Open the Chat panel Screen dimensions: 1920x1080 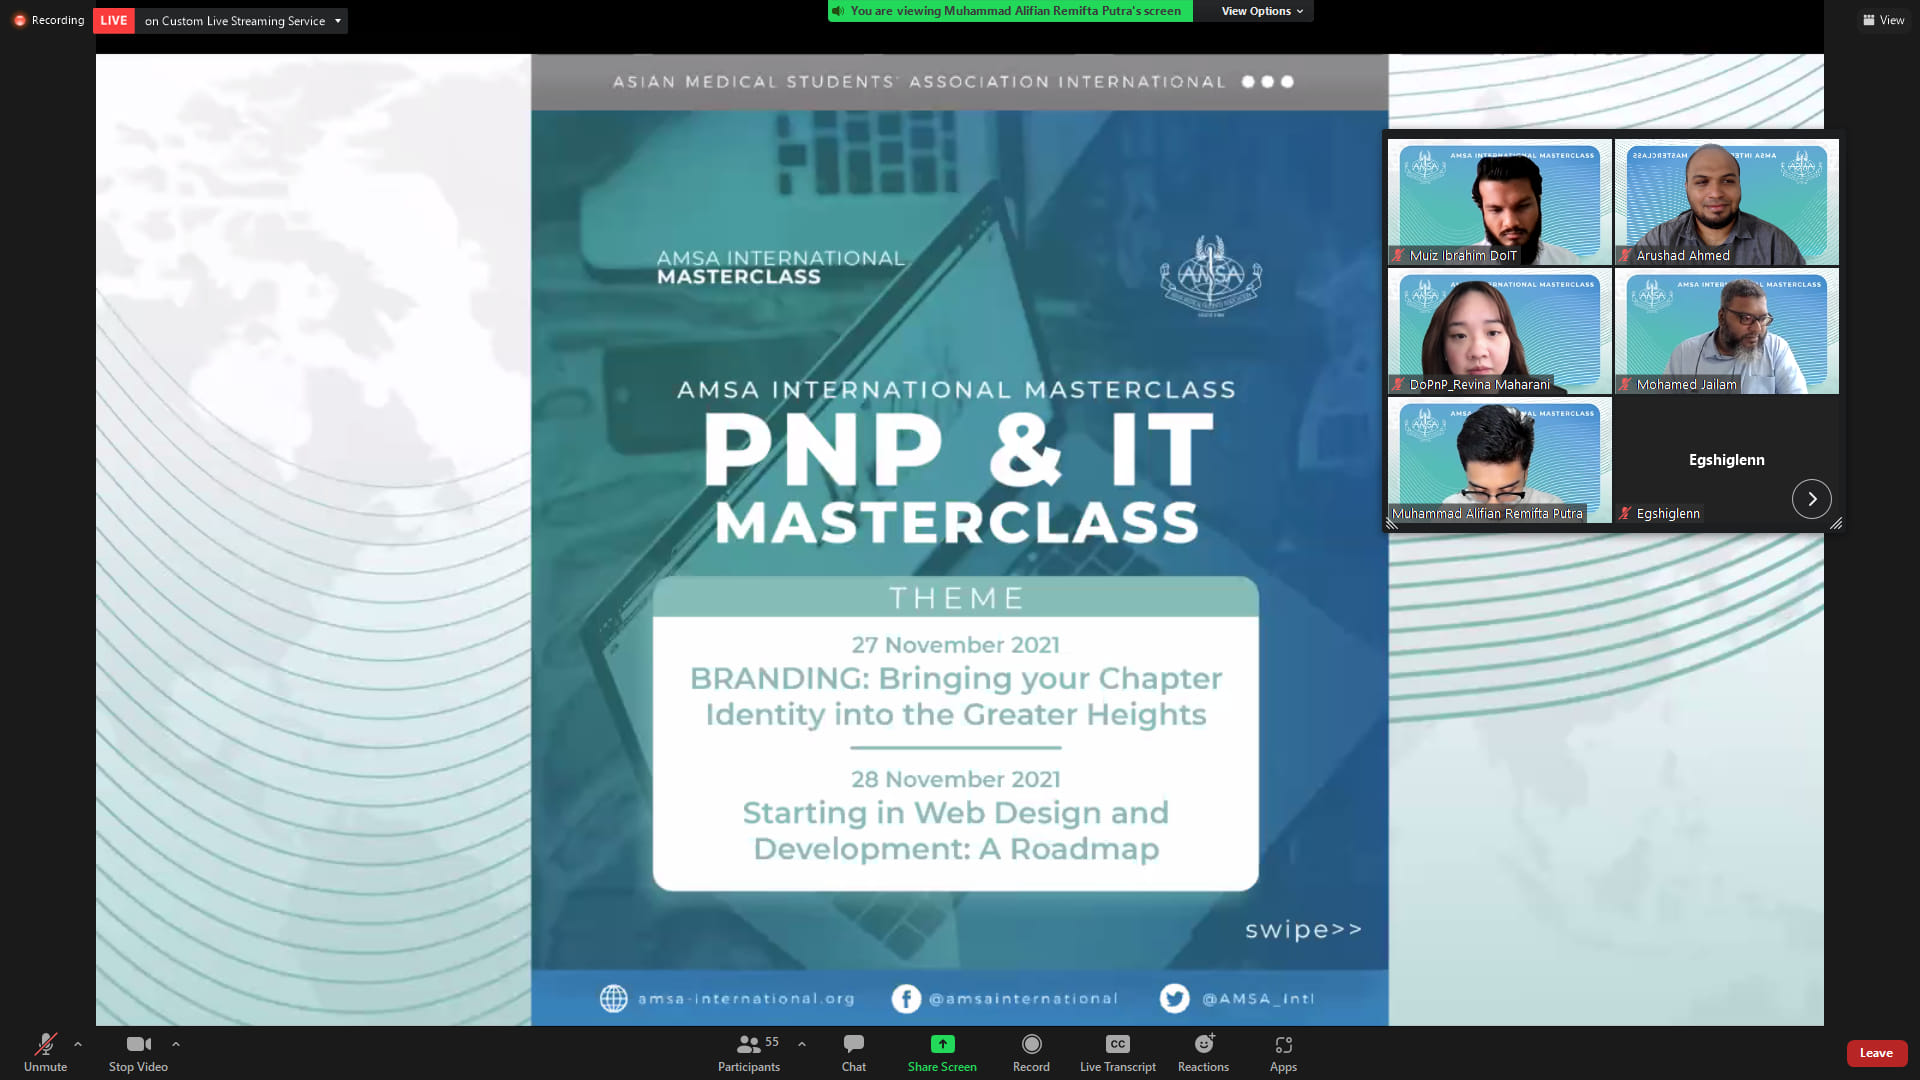(853, 1052)
